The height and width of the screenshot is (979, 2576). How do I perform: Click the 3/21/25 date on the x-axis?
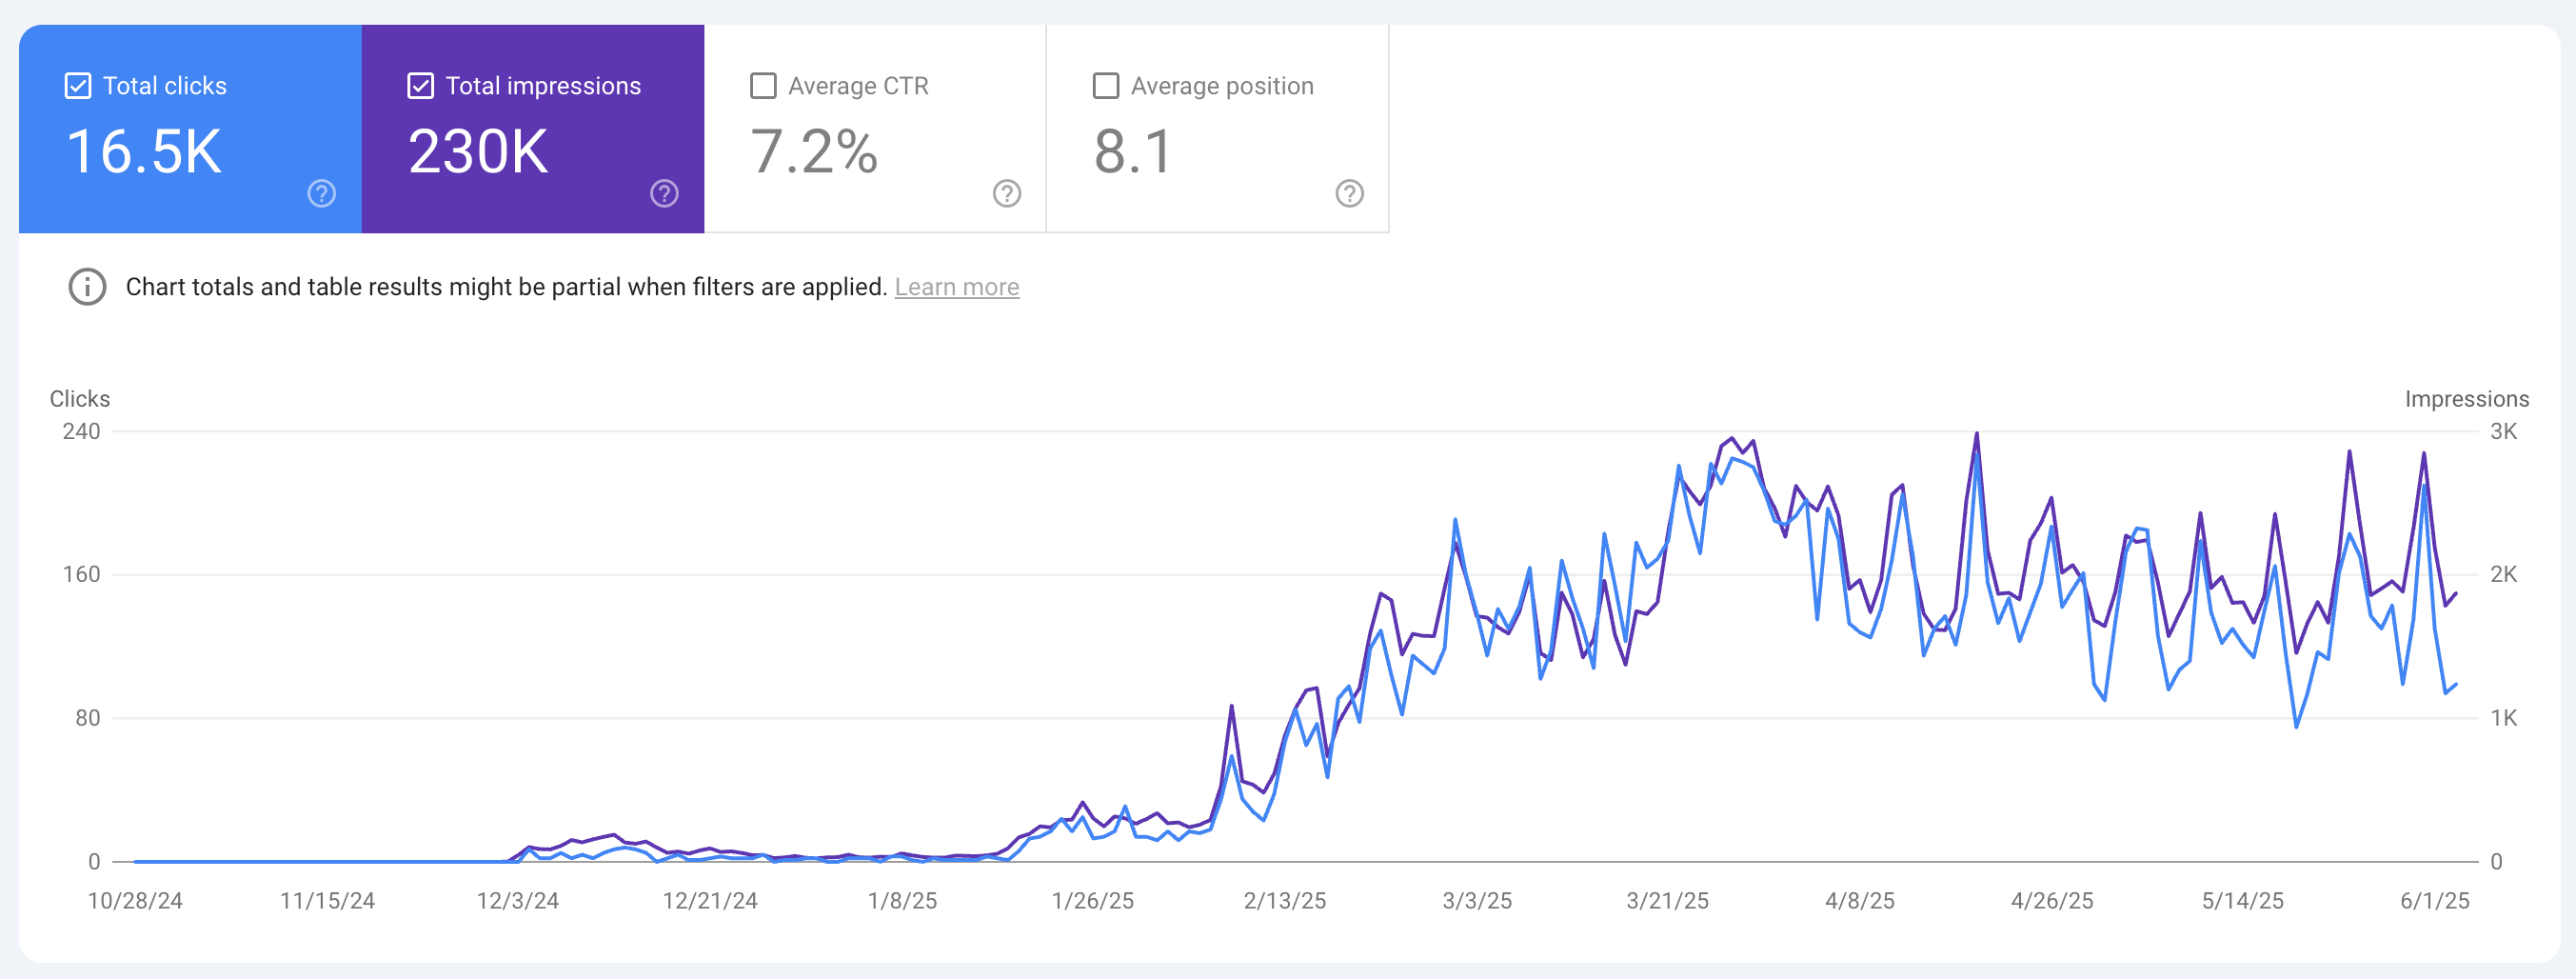click(x=1667, y=900)
